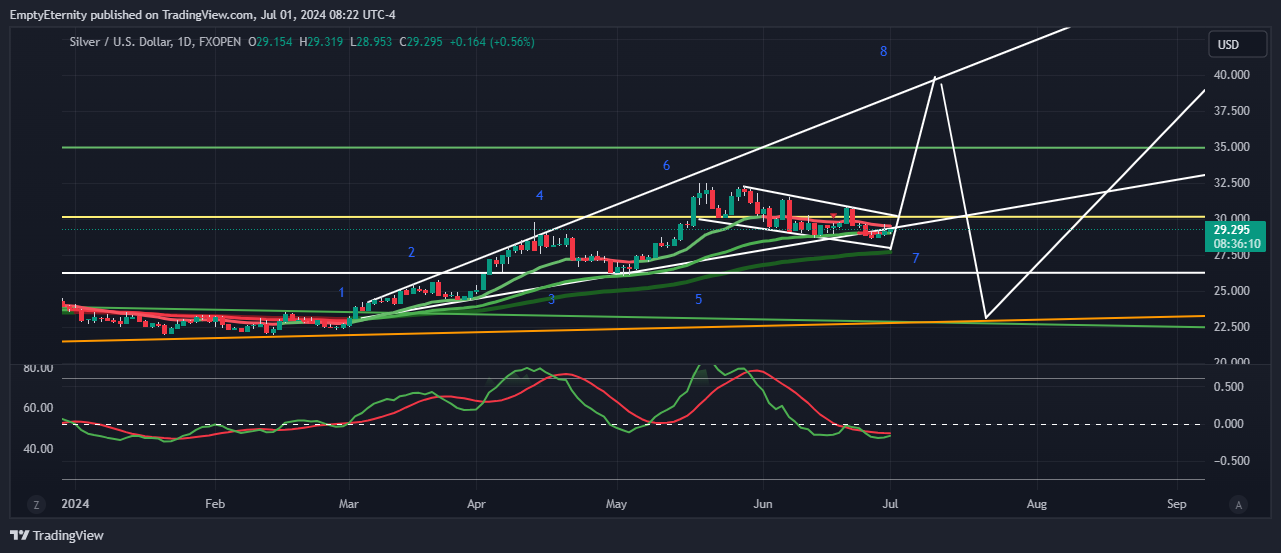Click the 0.000 indicator scale label
Viewport: 1281px width, 553px height.
tap(1229, 424)
